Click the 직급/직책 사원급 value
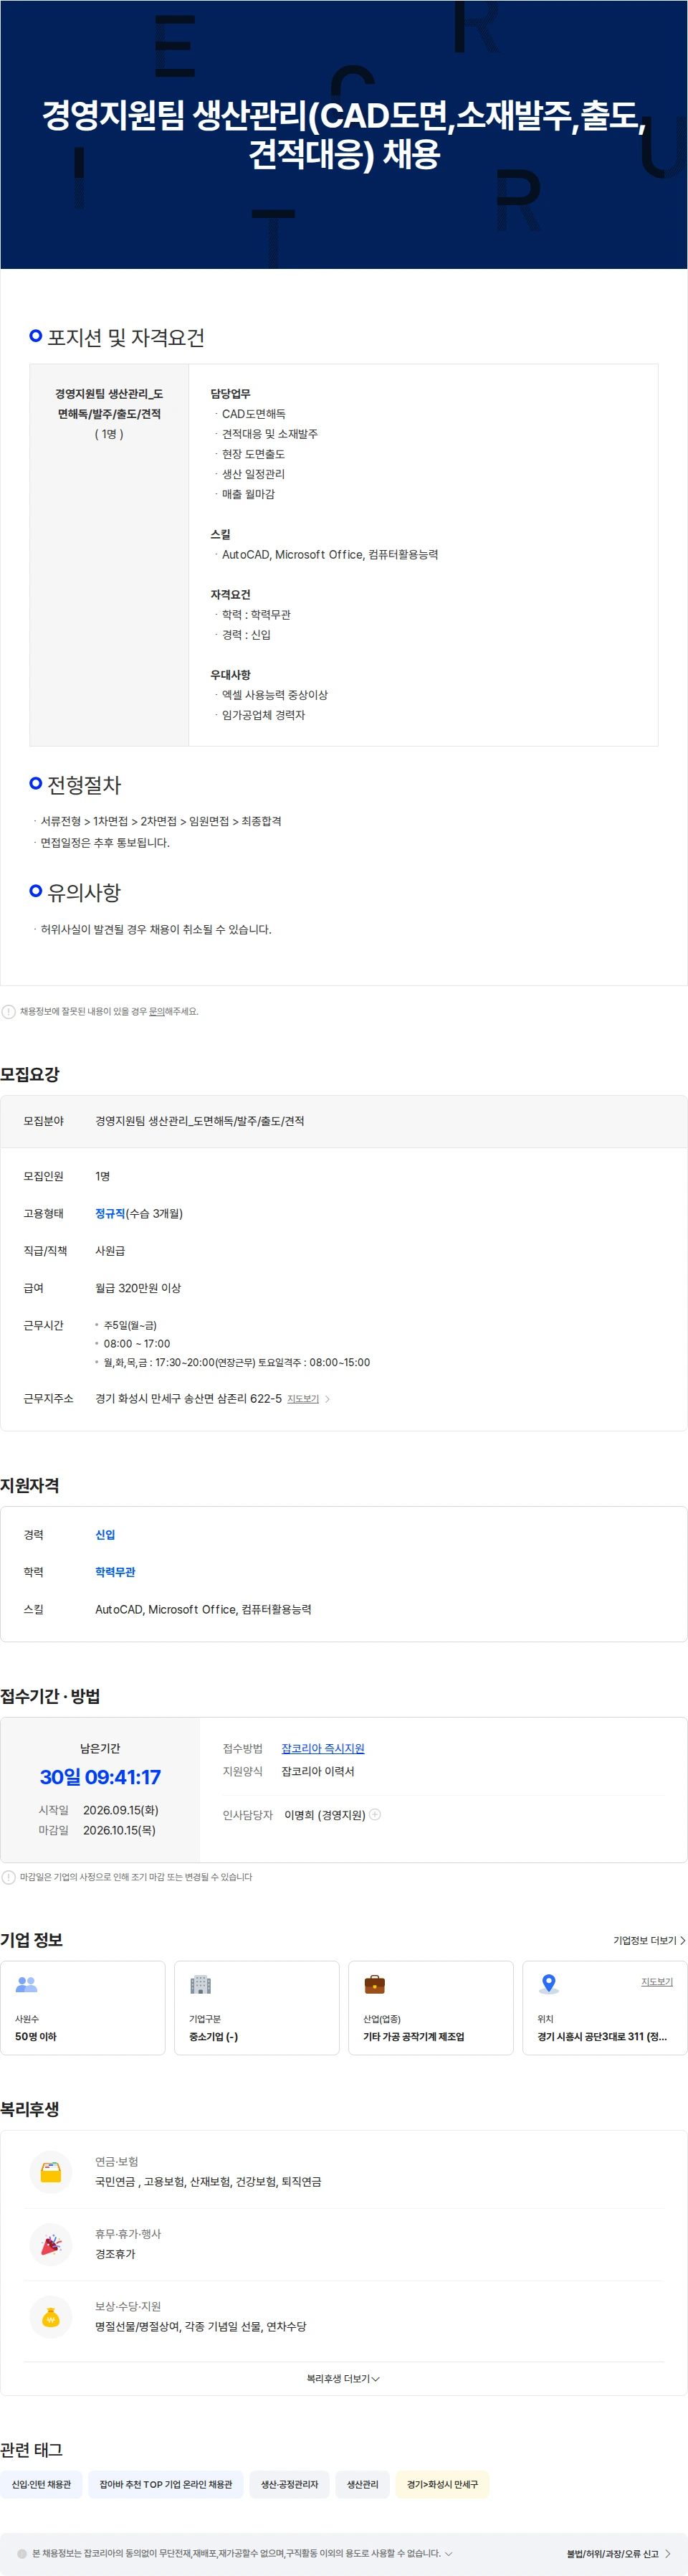 (x=110, y=1250)
